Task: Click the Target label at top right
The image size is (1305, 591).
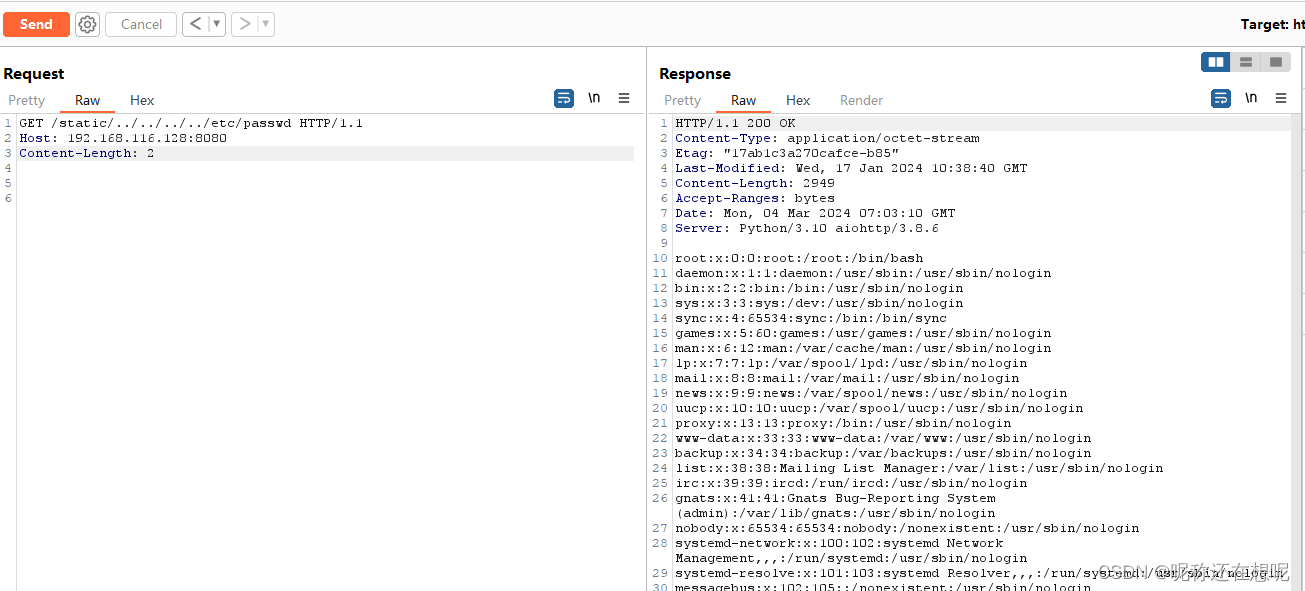Action: tap(1272, 24)
